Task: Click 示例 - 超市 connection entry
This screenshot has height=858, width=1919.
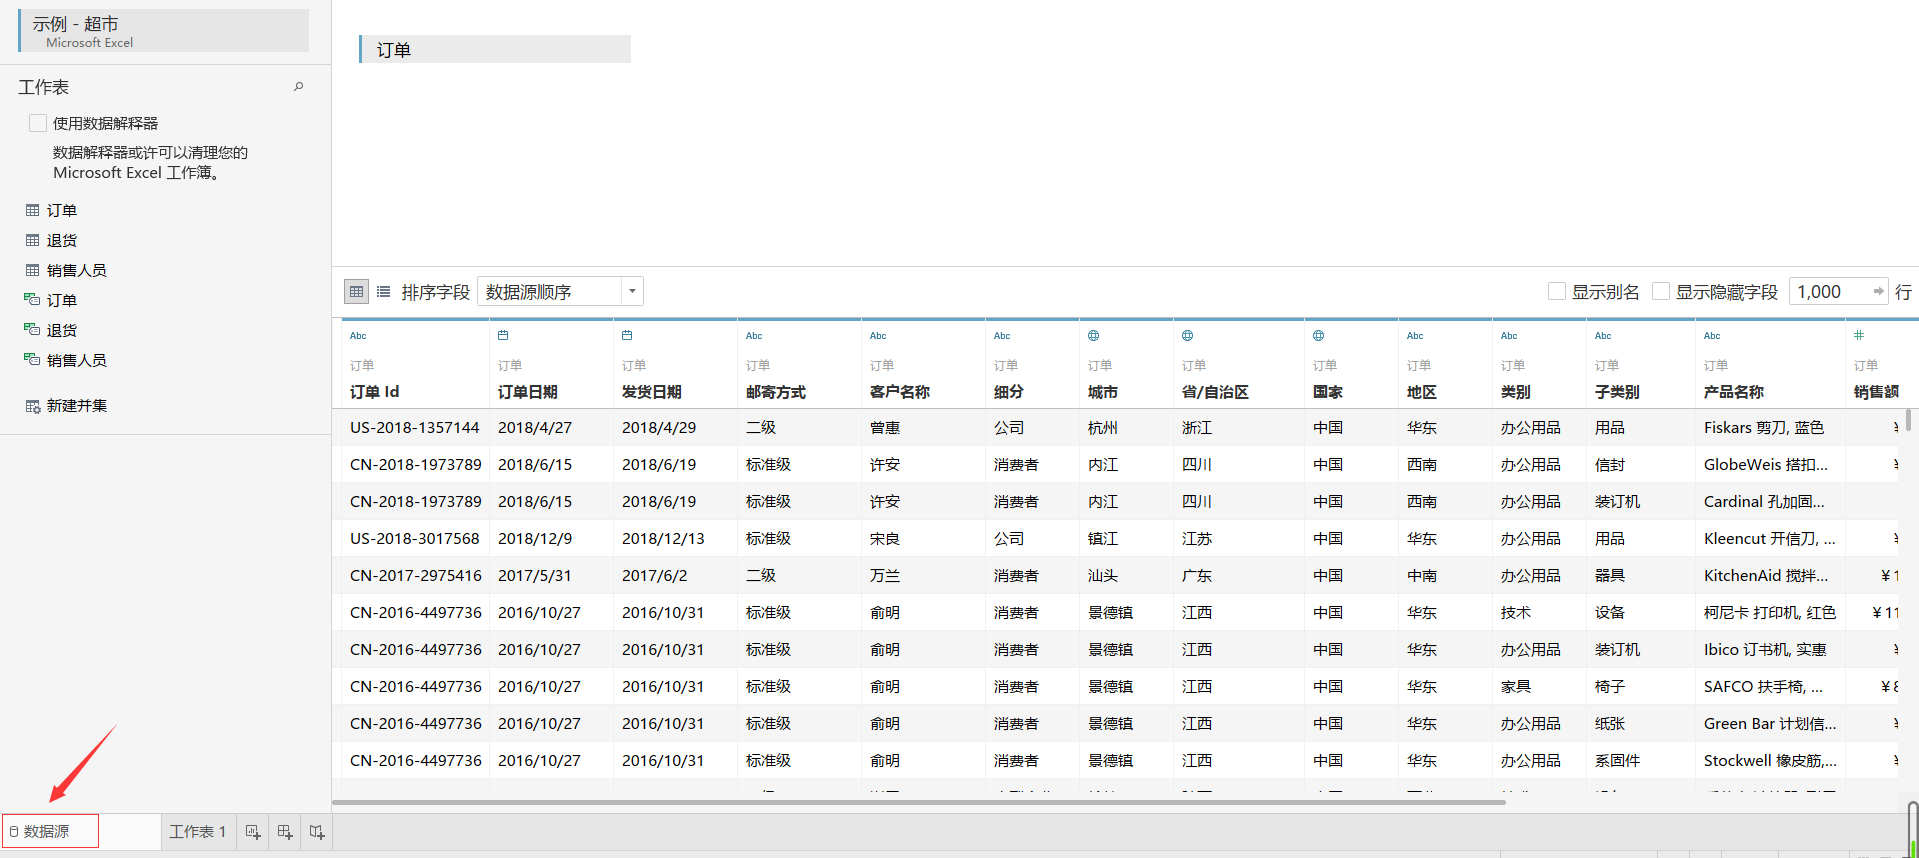Action: click(x=164, y=31)
